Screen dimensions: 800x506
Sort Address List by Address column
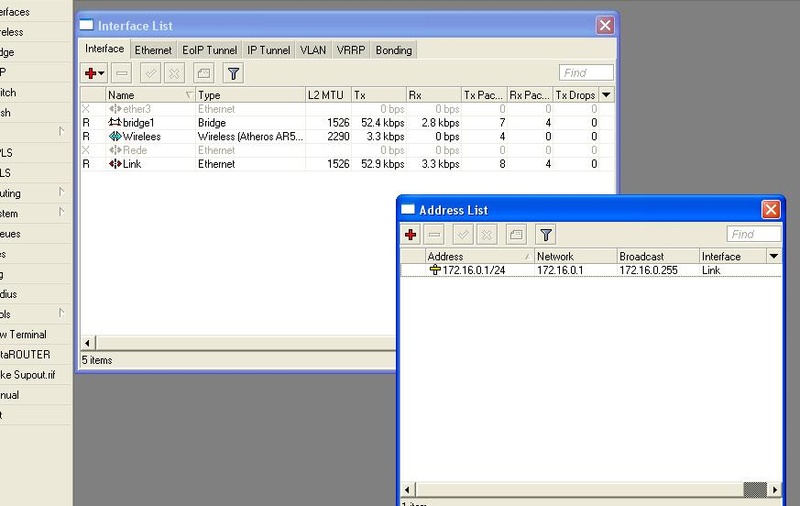tap(480, 256)
